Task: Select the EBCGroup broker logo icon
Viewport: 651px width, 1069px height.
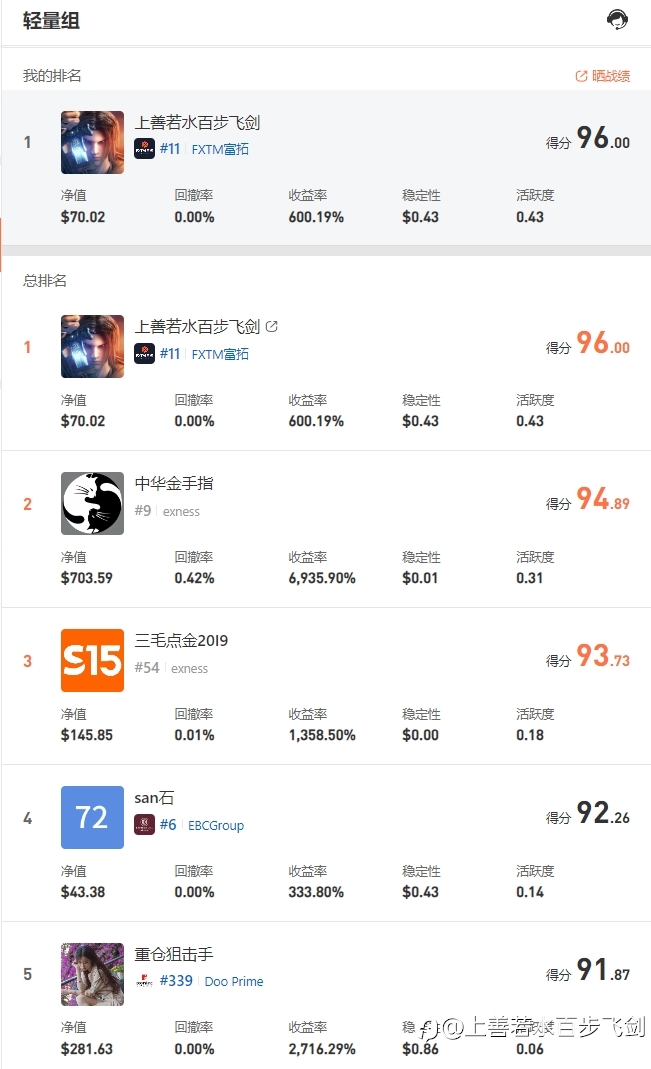Action: [145, 825]
